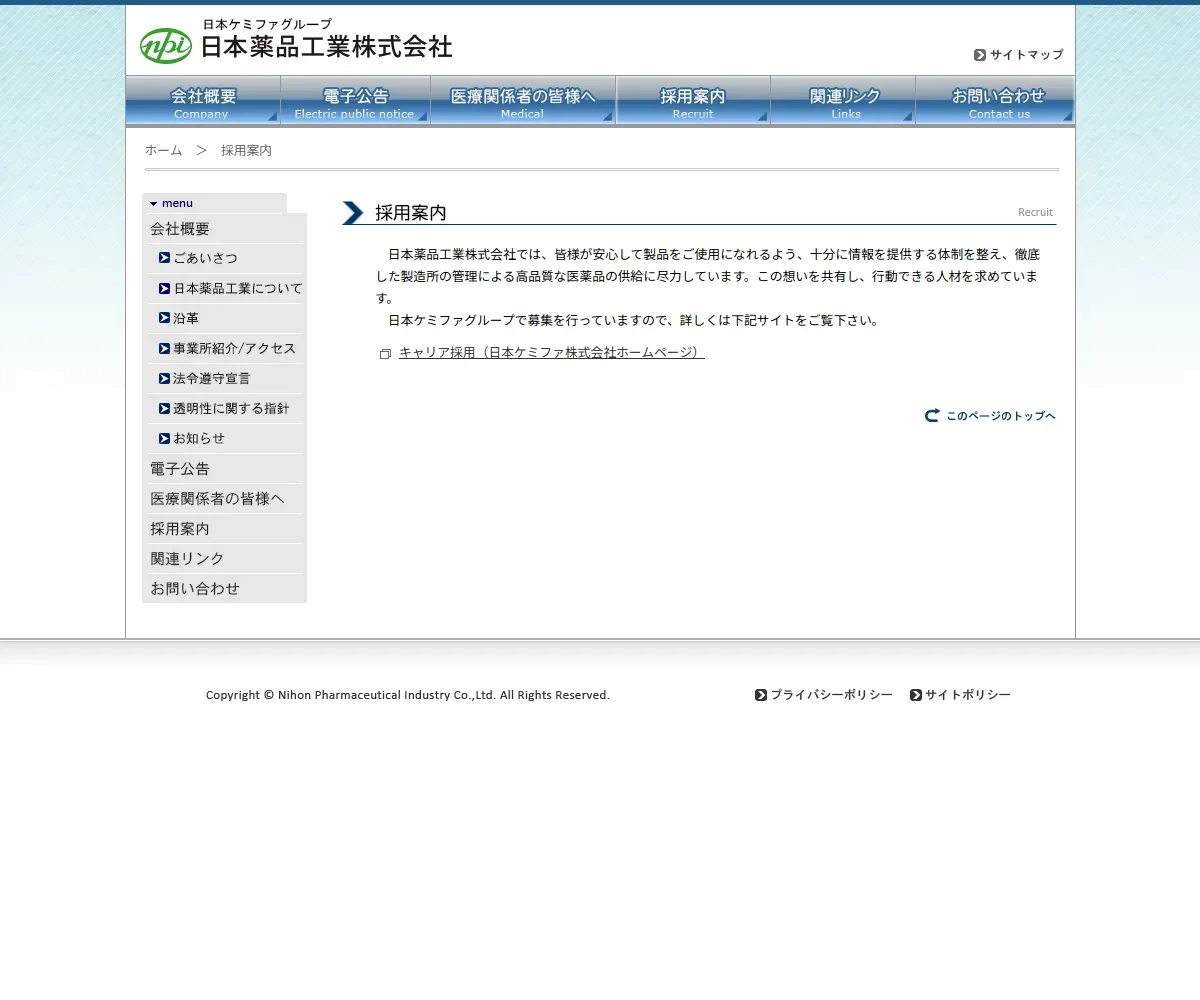Open サイトポリシー footer link
The height and width of the screenshot is (1000, 1200).
[968, 695]
